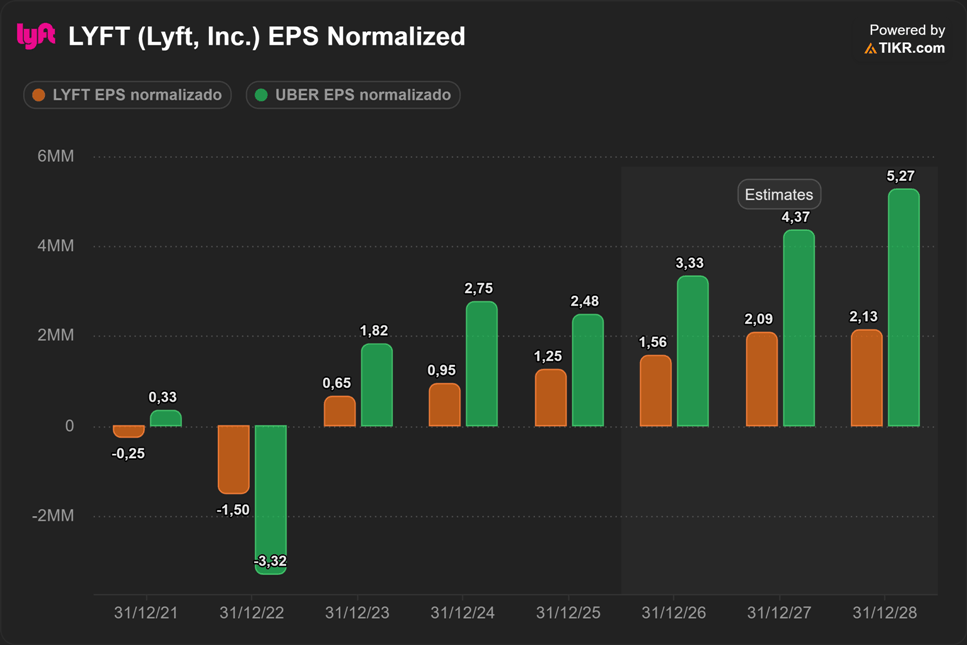Click the Estimates badge
This screenshot has height=645, width=967.
779,195
